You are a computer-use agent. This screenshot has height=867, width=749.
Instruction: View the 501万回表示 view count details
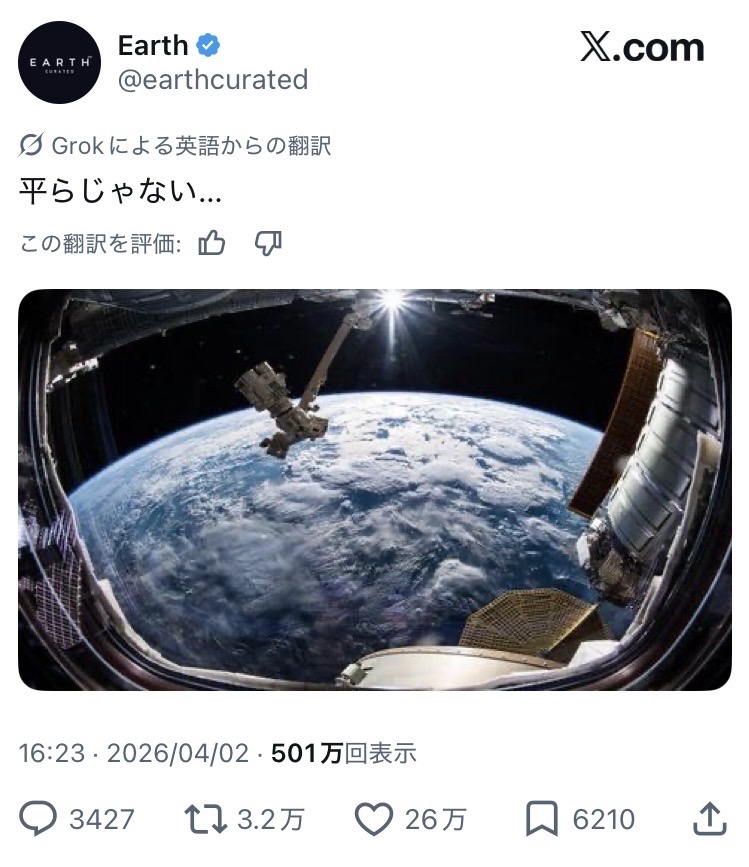343,753
